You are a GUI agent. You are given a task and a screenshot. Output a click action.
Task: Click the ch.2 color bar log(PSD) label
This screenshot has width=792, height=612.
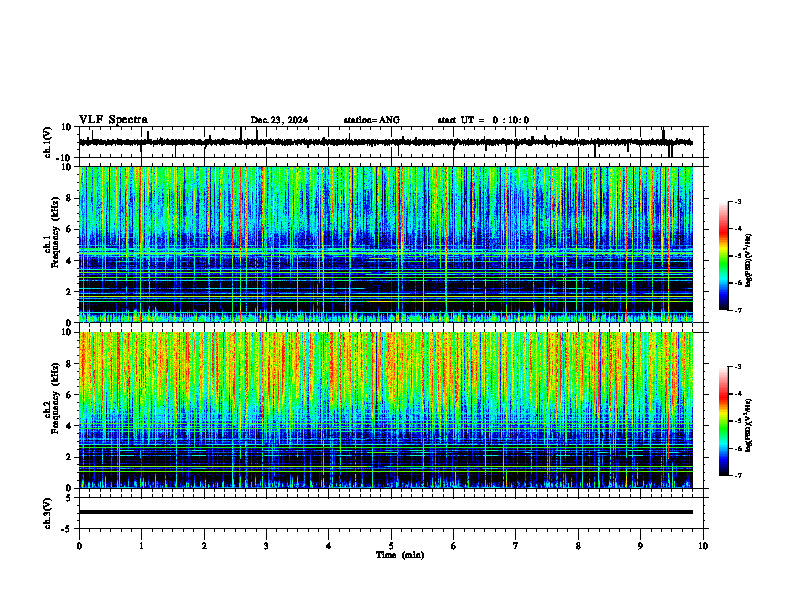[749, 425]
